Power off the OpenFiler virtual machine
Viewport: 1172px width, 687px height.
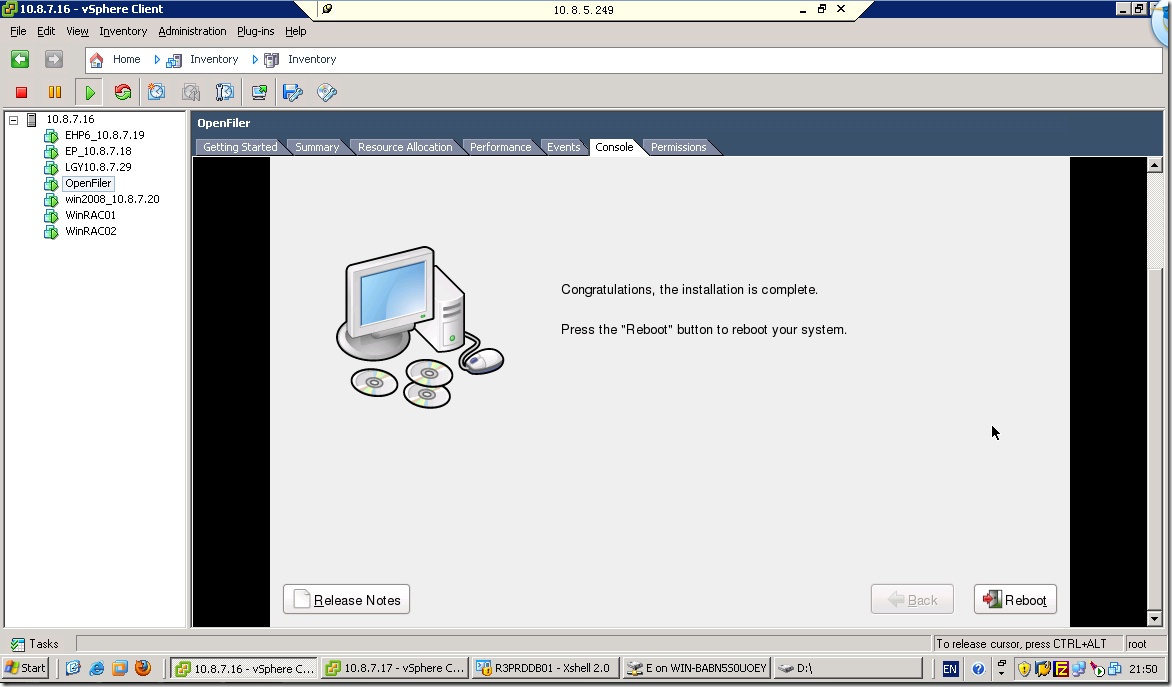[x=19, y=92]
